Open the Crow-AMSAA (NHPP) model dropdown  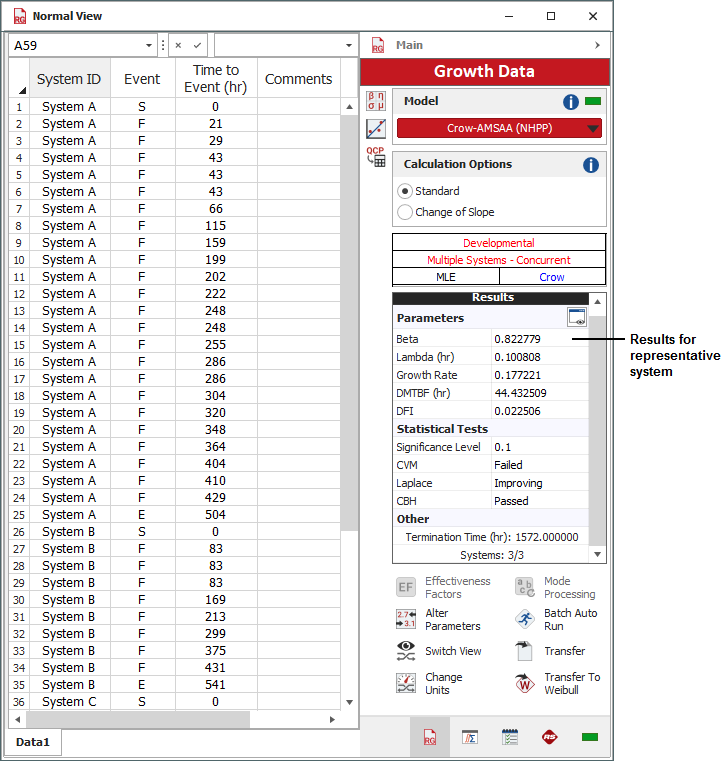click(499, 128)
